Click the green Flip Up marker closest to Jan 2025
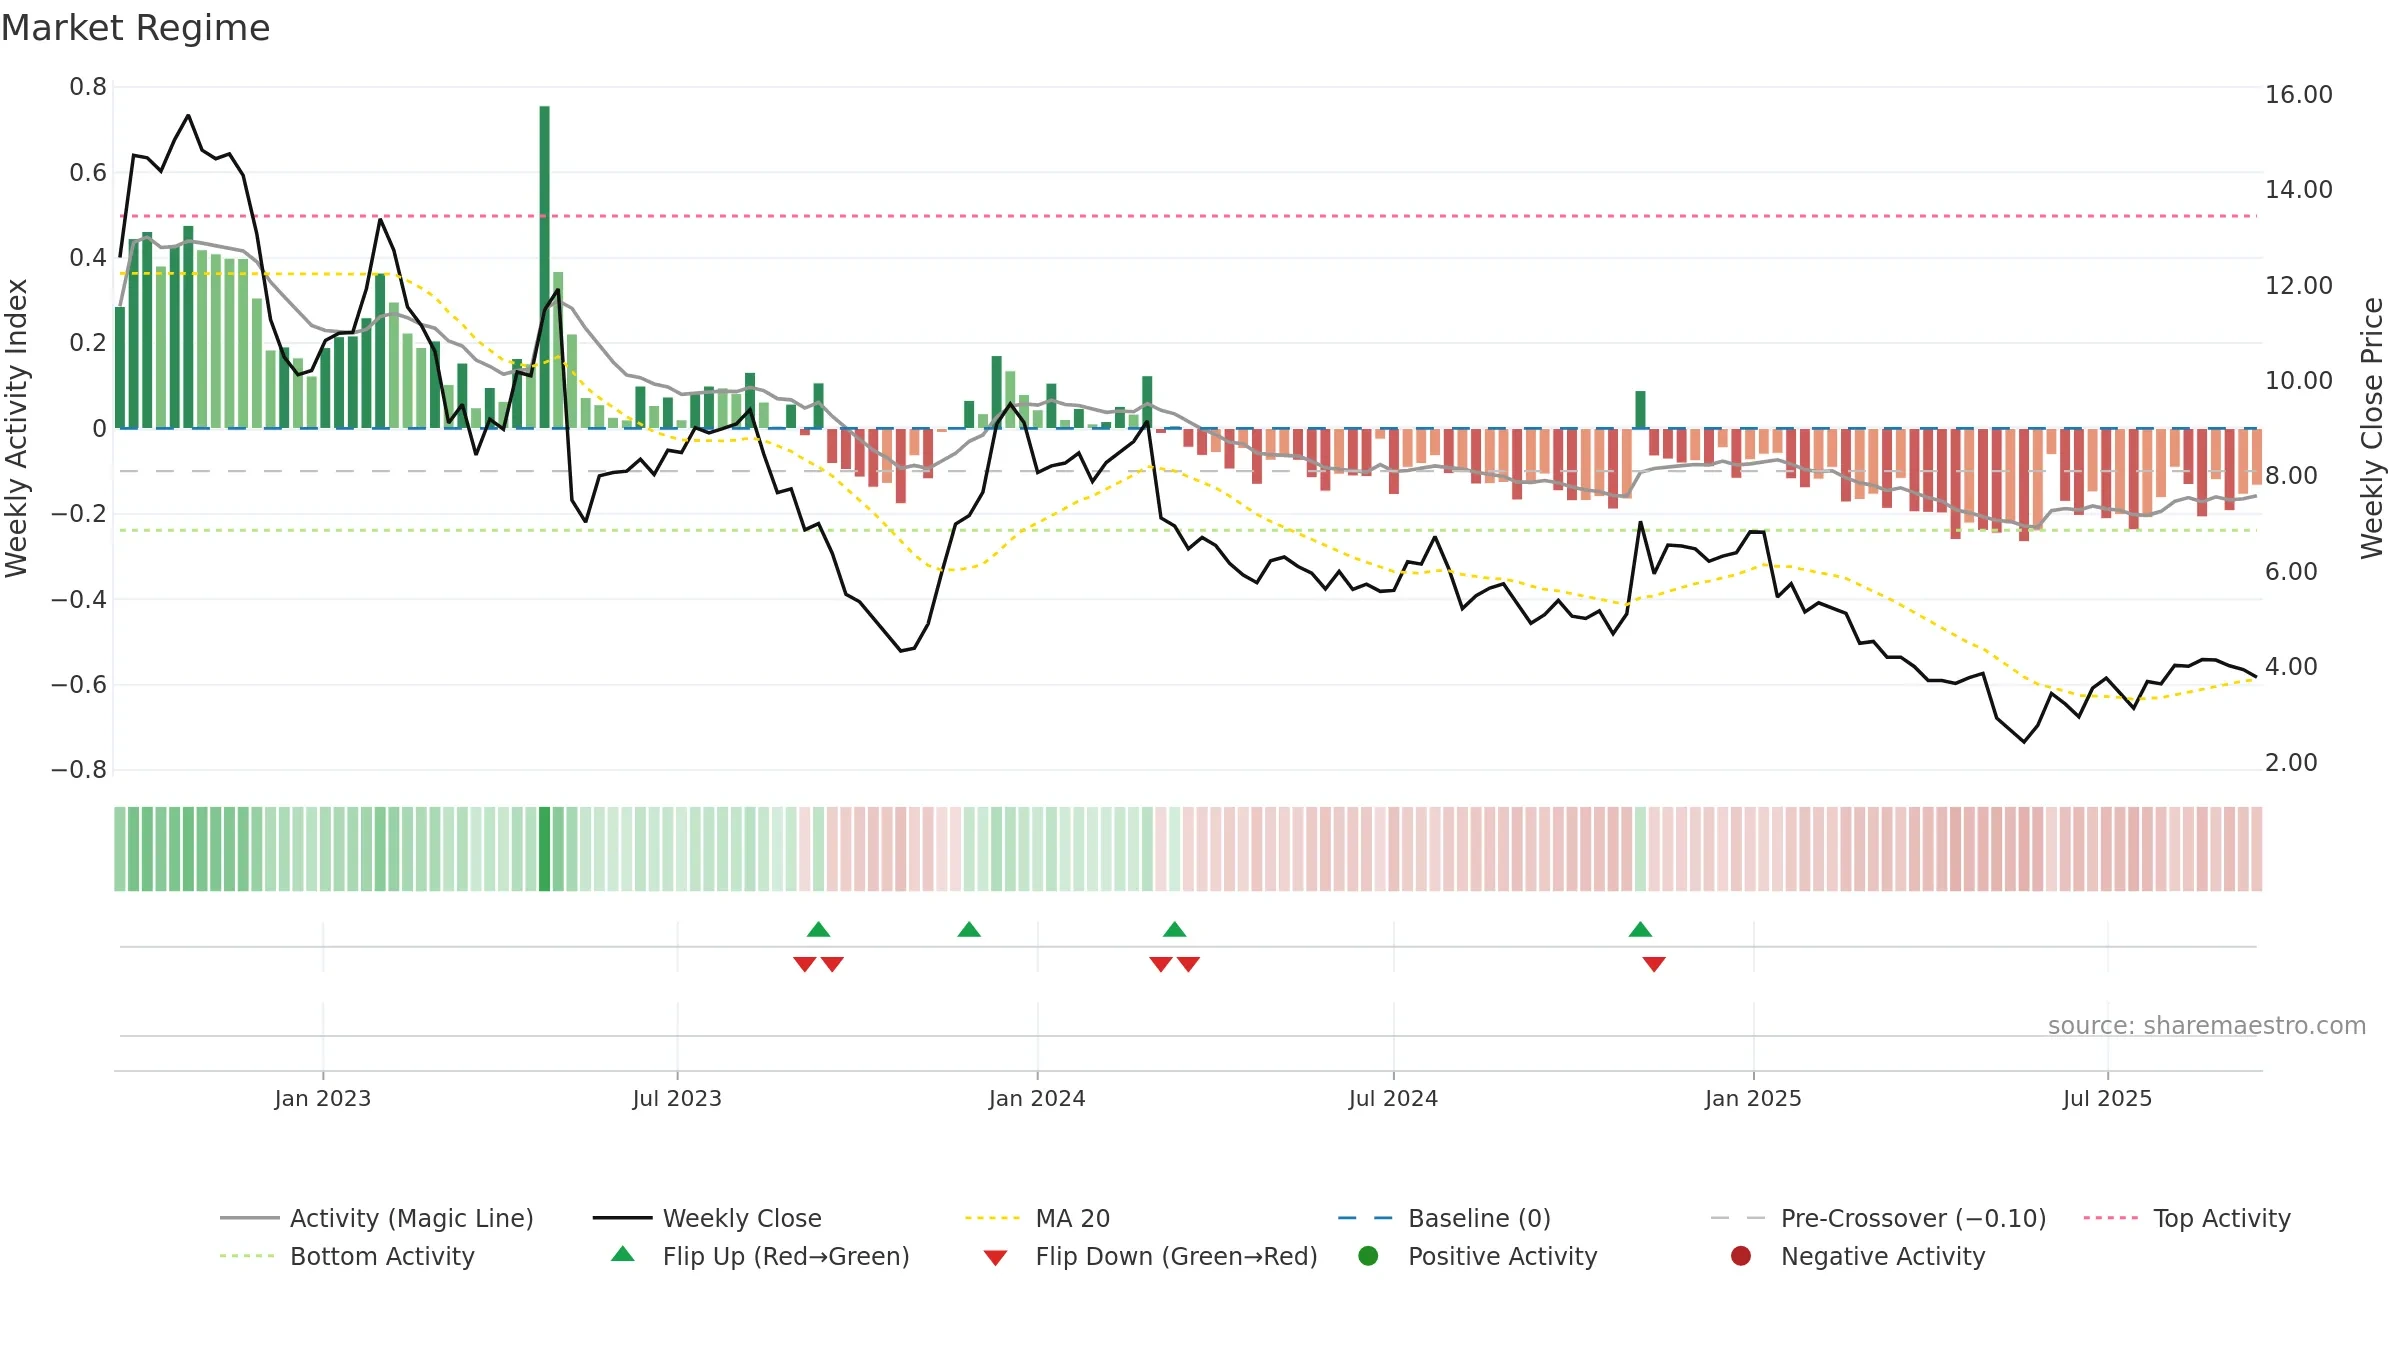The width and height of the screenshot is (2400, 1350). point(1640,929)
